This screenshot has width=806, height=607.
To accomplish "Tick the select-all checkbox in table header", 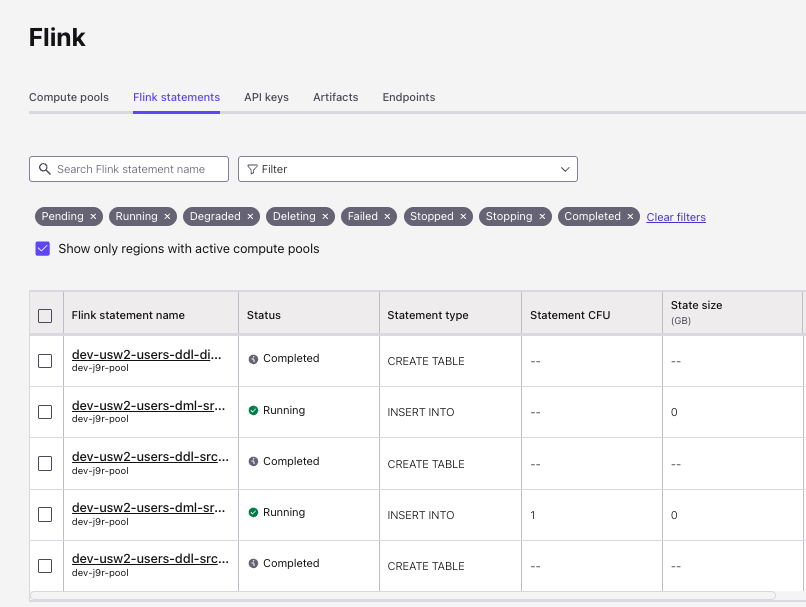I will pos(45,316).
